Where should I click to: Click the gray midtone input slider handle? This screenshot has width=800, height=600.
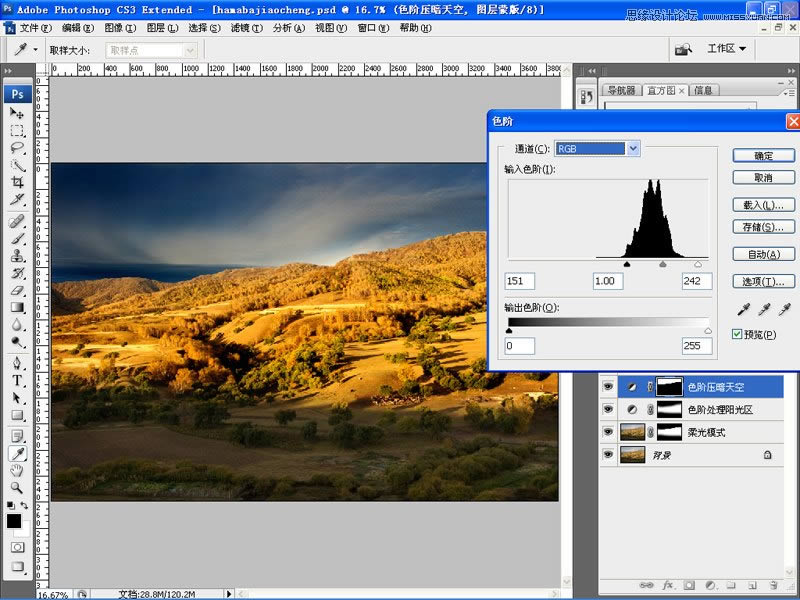pyautogui.click(x=662, y=265)
